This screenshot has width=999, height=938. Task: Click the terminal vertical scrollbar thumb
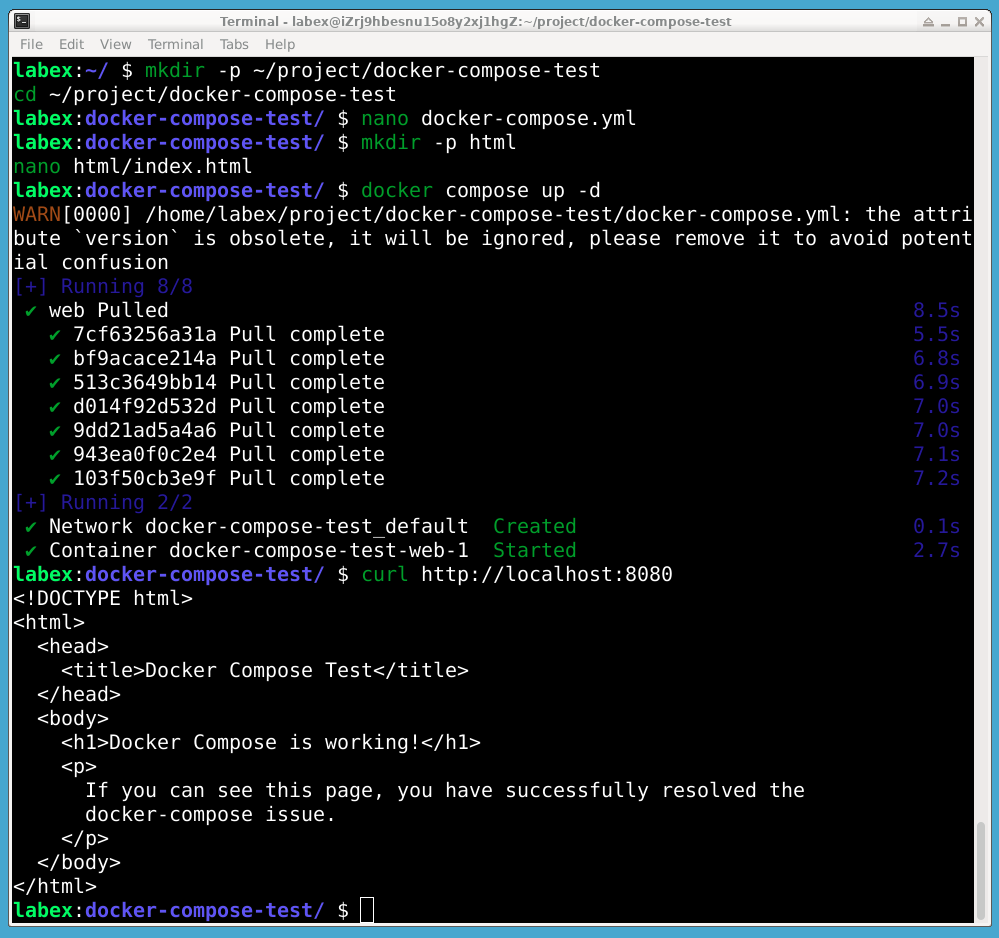980,867
